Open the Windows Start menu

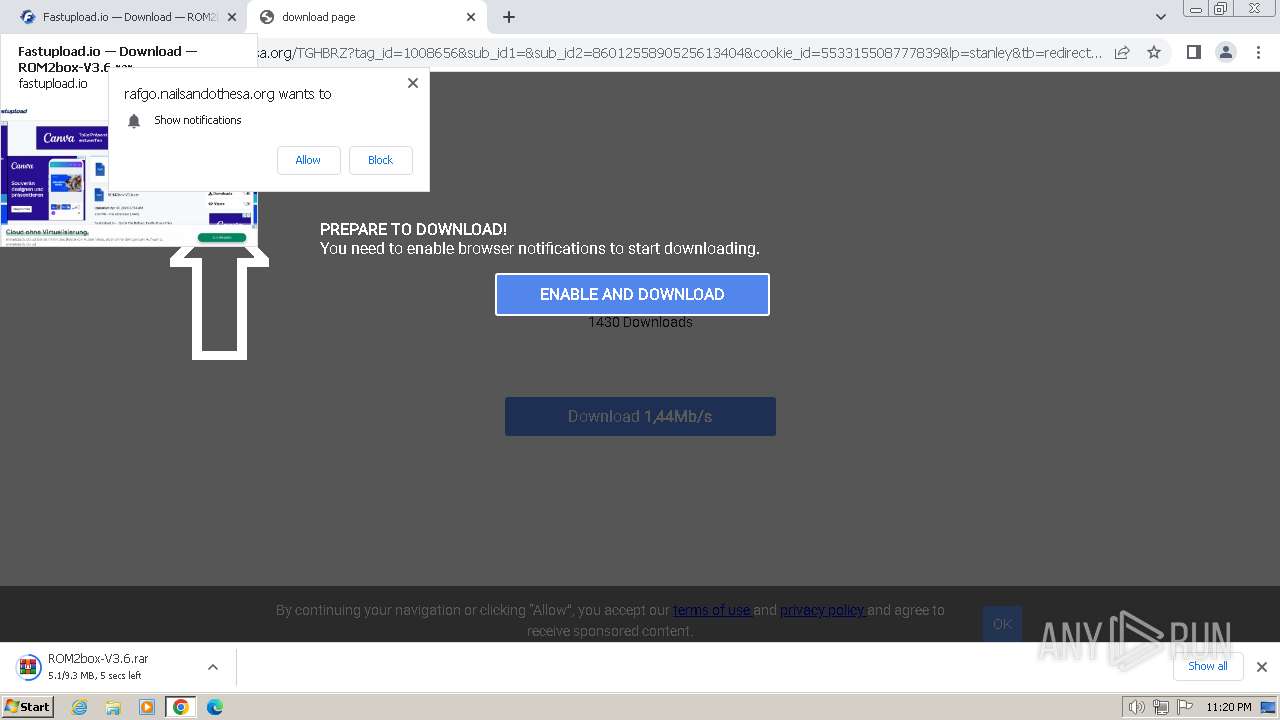click(x=27, y=707)
